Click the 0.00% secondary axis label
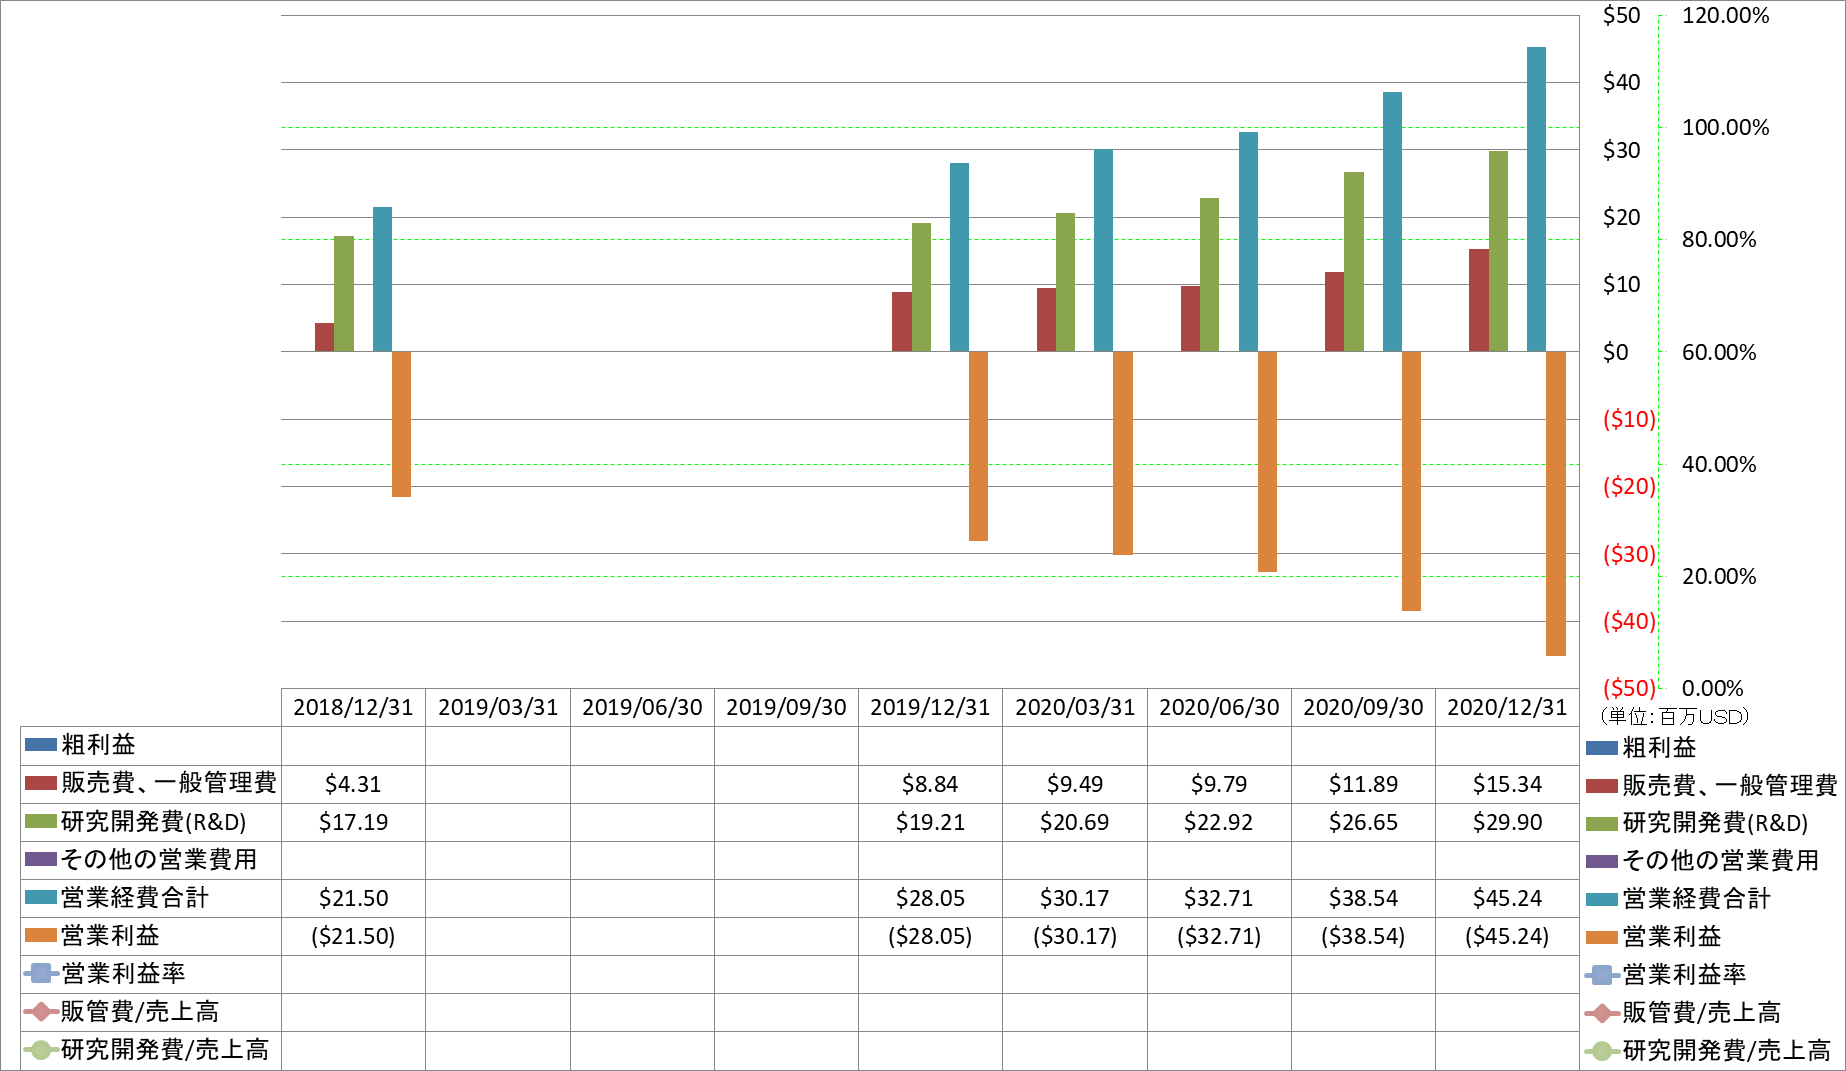The height and width of the screenshot is (1071, 1846). pos(1712,688)
